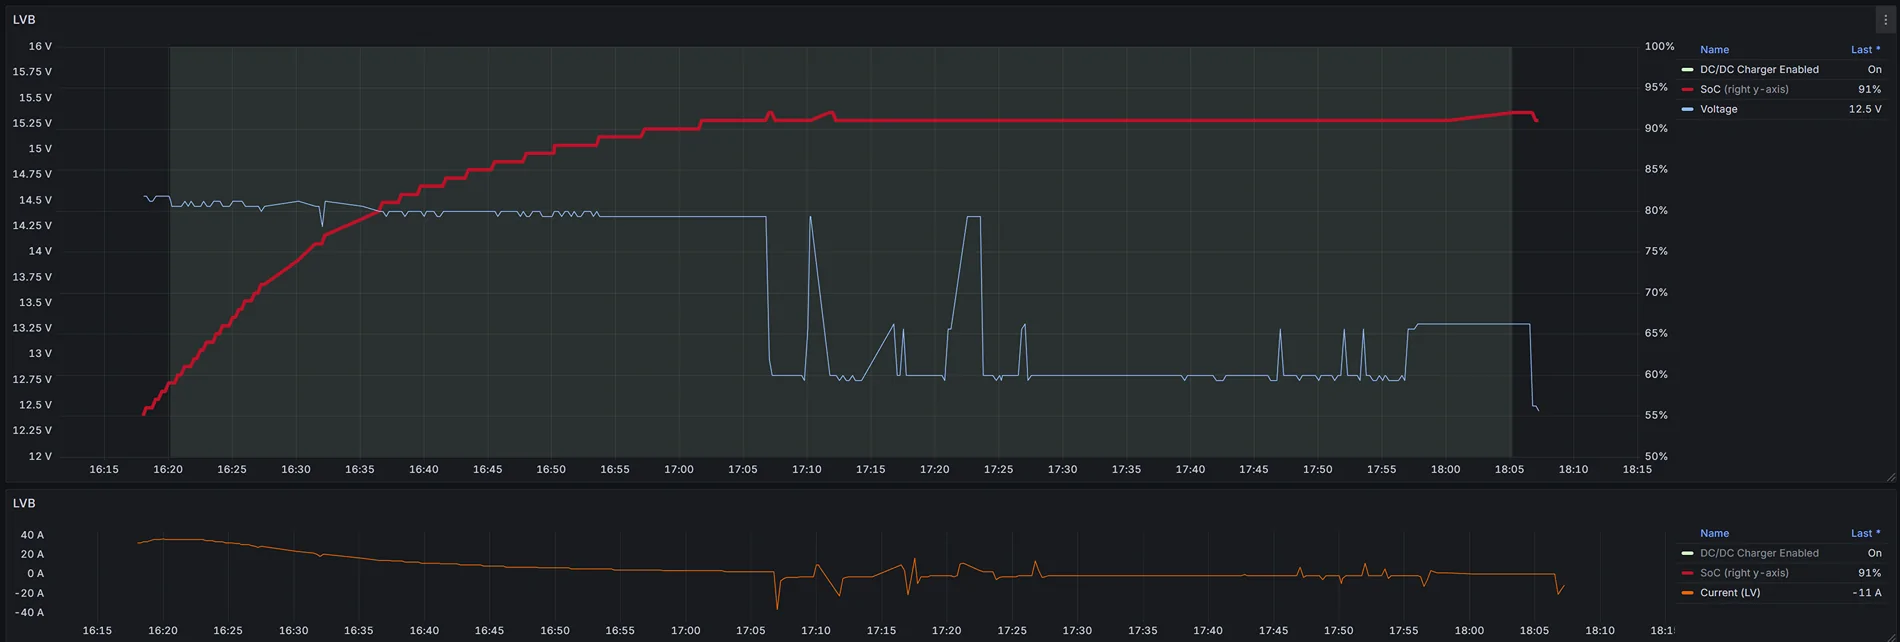Toggle DC/DC Charger Enabled in voltage panel legend
The height and width of the screenshot is (642, 1900).
pos(1759,70)
